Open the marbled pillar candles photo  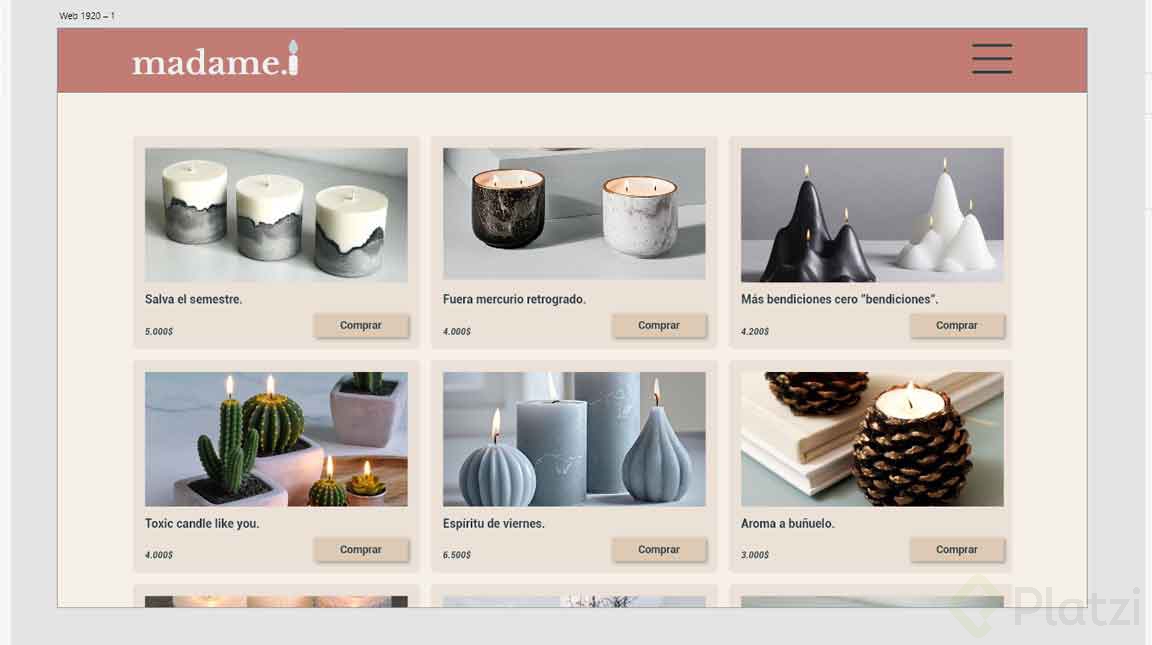(276, 215)
